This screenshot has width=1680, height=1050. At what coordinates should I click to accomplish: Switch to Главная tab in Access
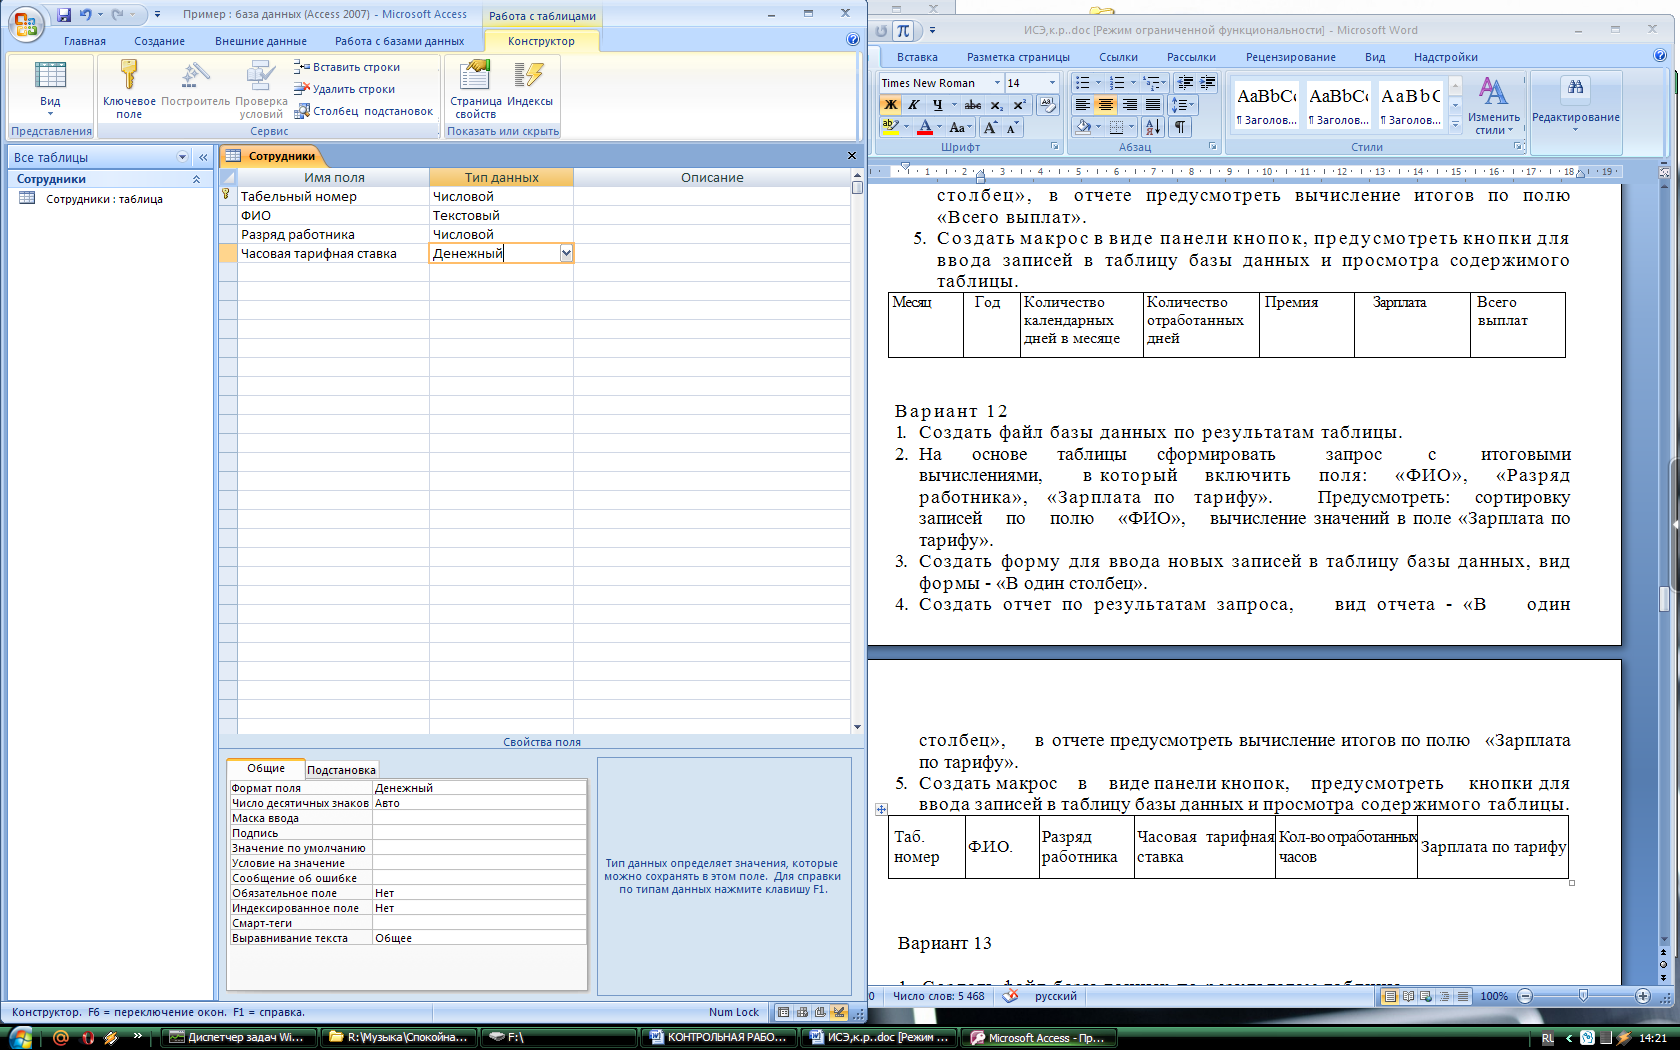point(85,41)
